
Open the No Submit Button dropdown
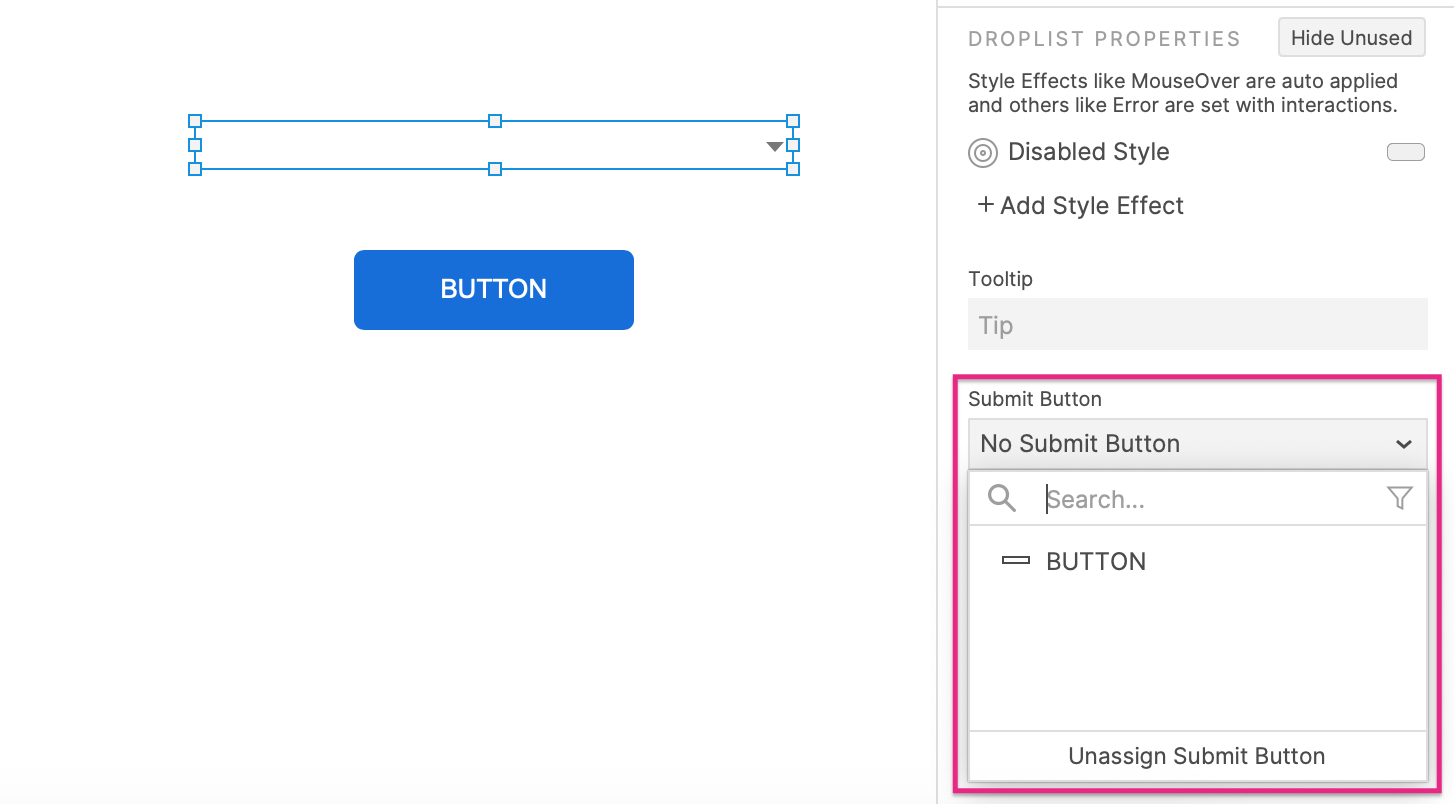point(1197,443)
